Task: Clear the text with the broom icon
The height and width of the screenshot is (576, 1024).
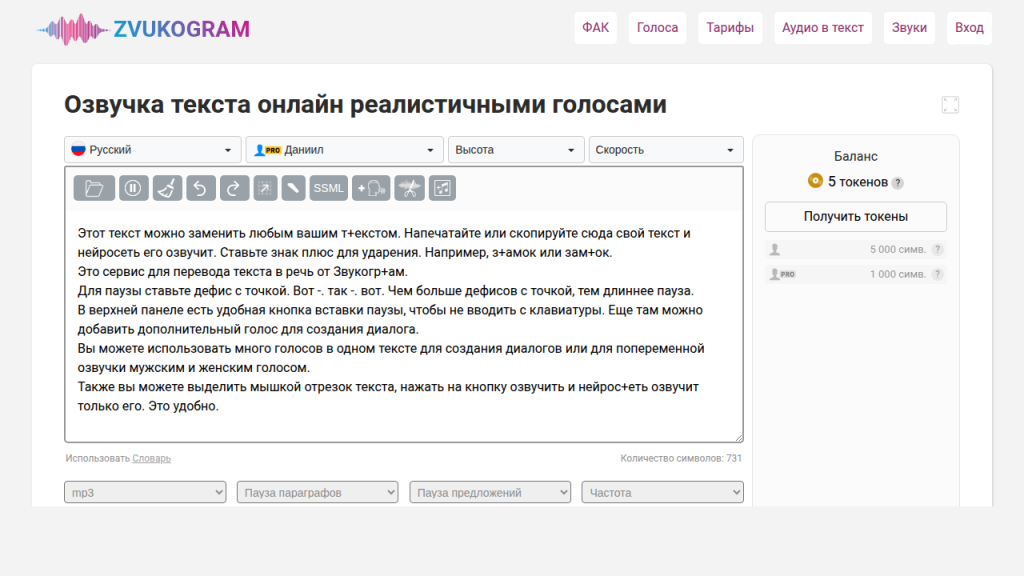Action: coord(169,187)
